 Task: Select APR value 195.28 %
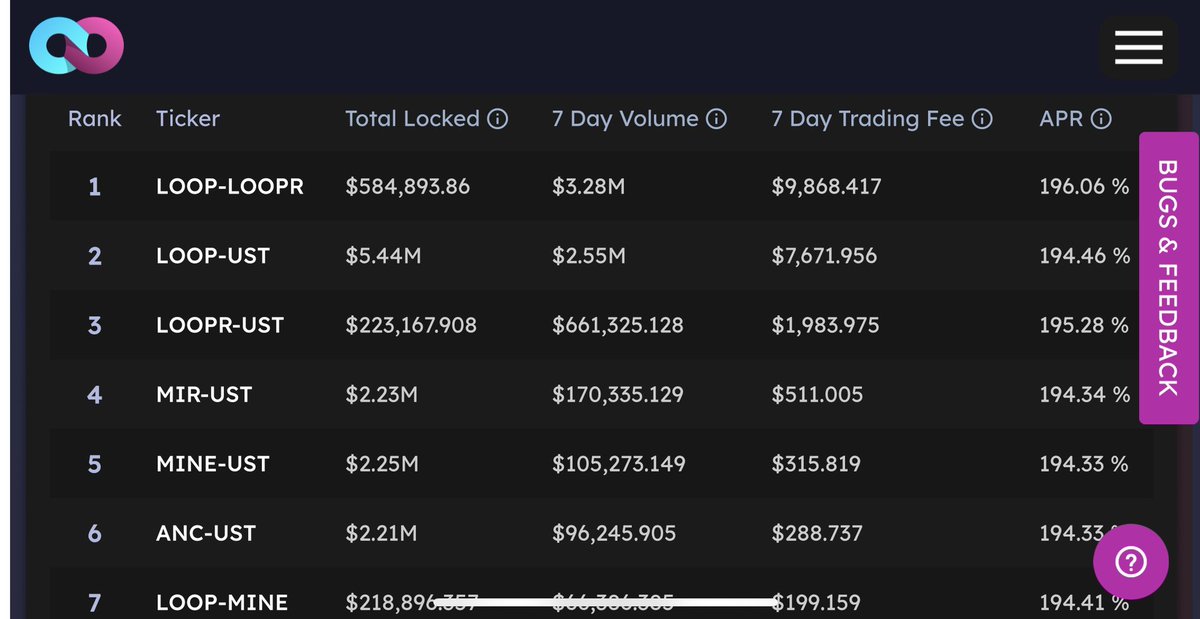[x=1084, y=325]
